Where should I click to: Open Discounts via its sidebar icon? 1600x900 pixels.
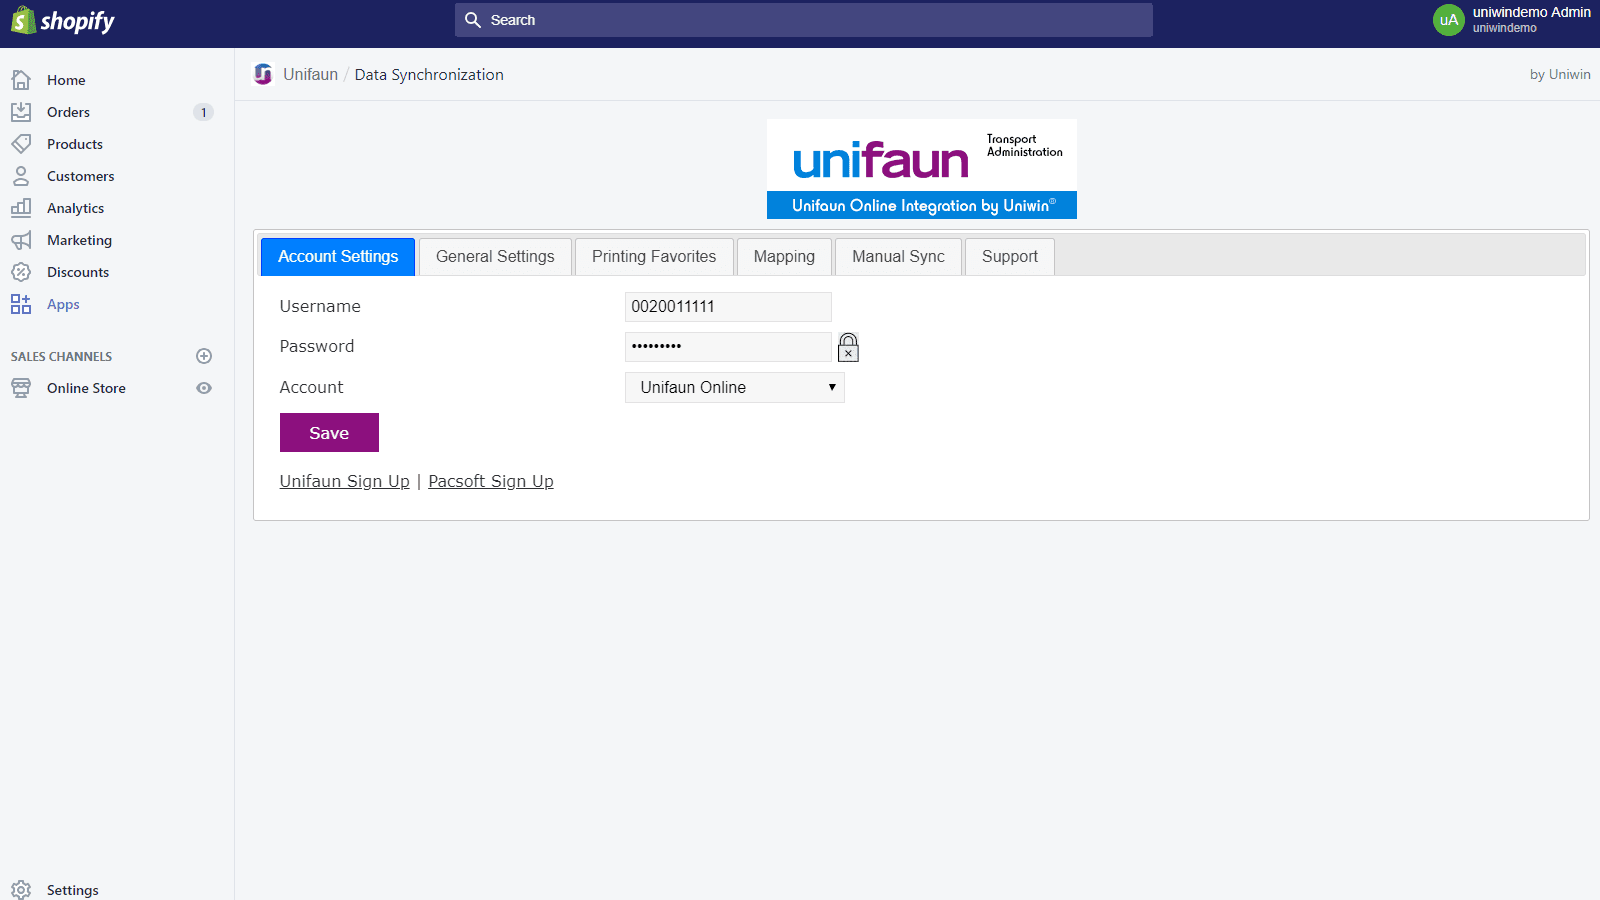tap(21, 272)
